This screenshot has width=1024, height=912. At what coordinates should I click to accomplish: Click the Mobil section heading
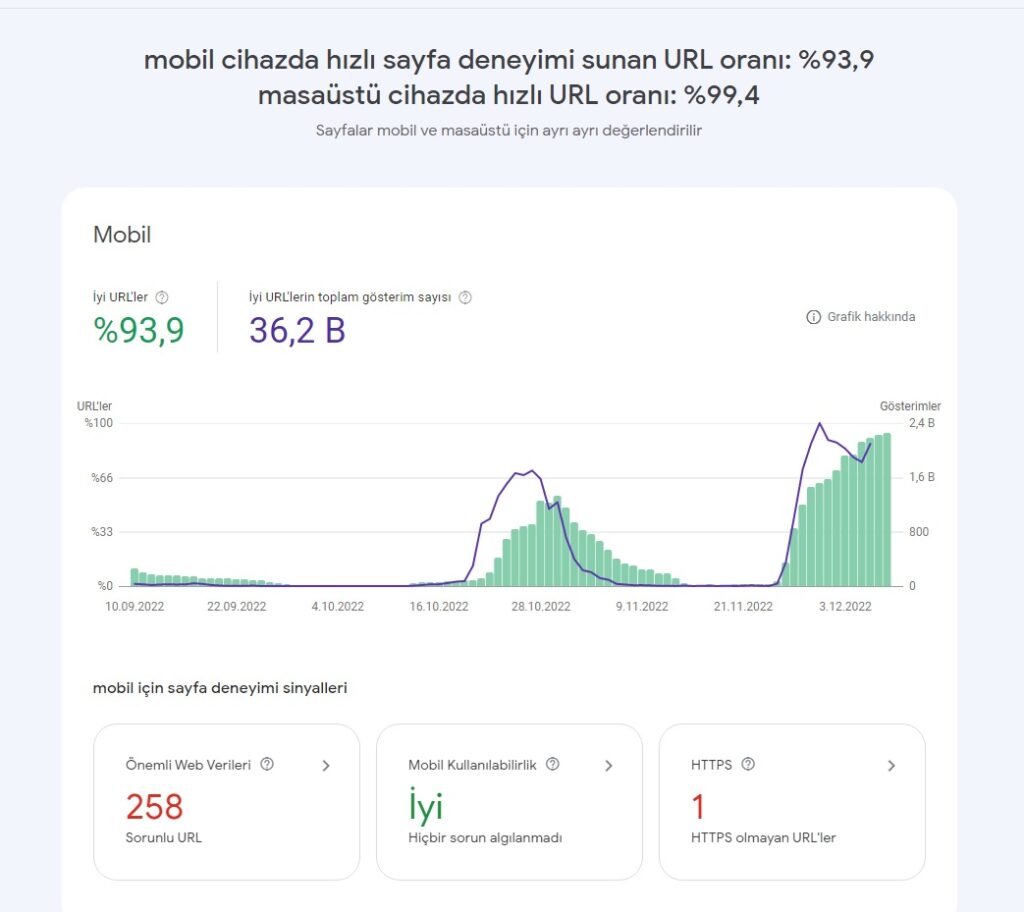122,235
